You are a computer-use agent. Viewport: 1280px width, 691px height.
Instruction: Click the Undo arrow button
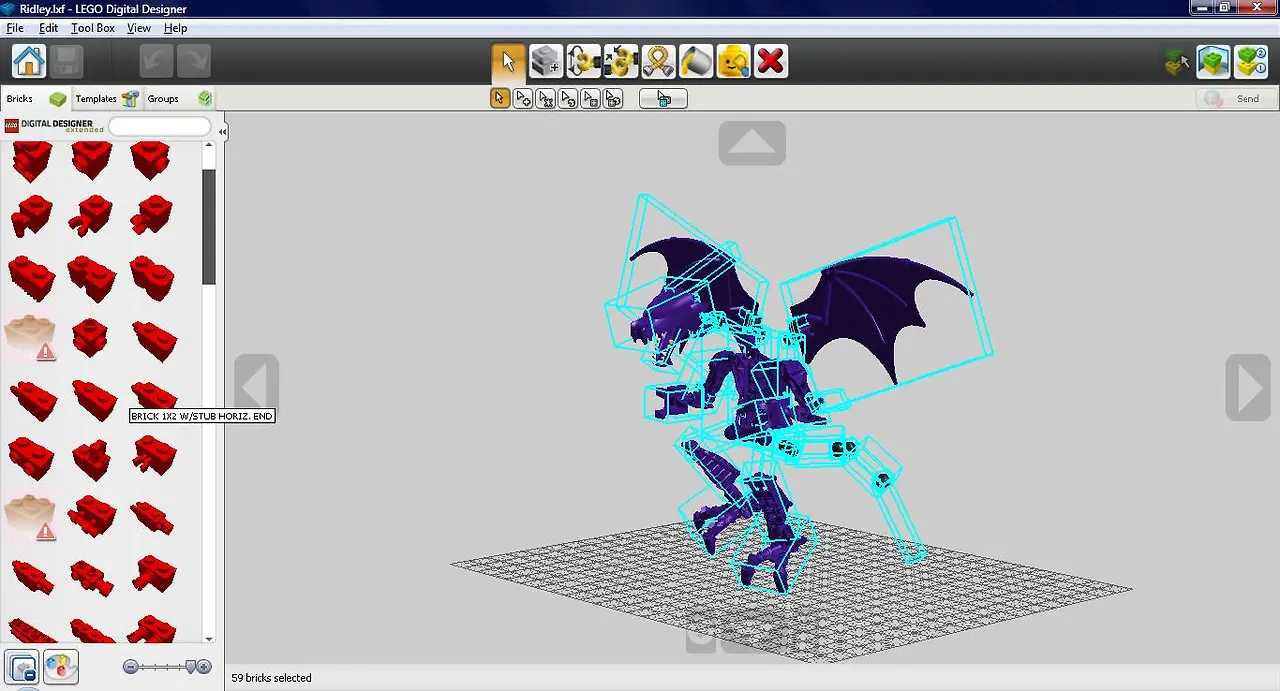pyautogui.click(x=156, y=61)
